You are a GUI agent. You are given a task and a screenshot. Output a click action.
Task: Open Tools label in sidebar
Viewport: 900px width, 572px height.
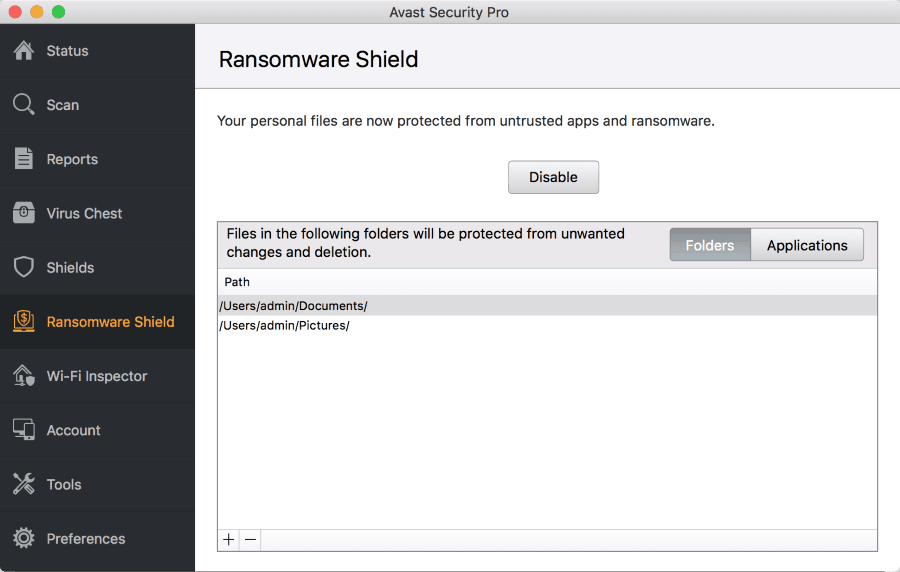pos(64,485)
